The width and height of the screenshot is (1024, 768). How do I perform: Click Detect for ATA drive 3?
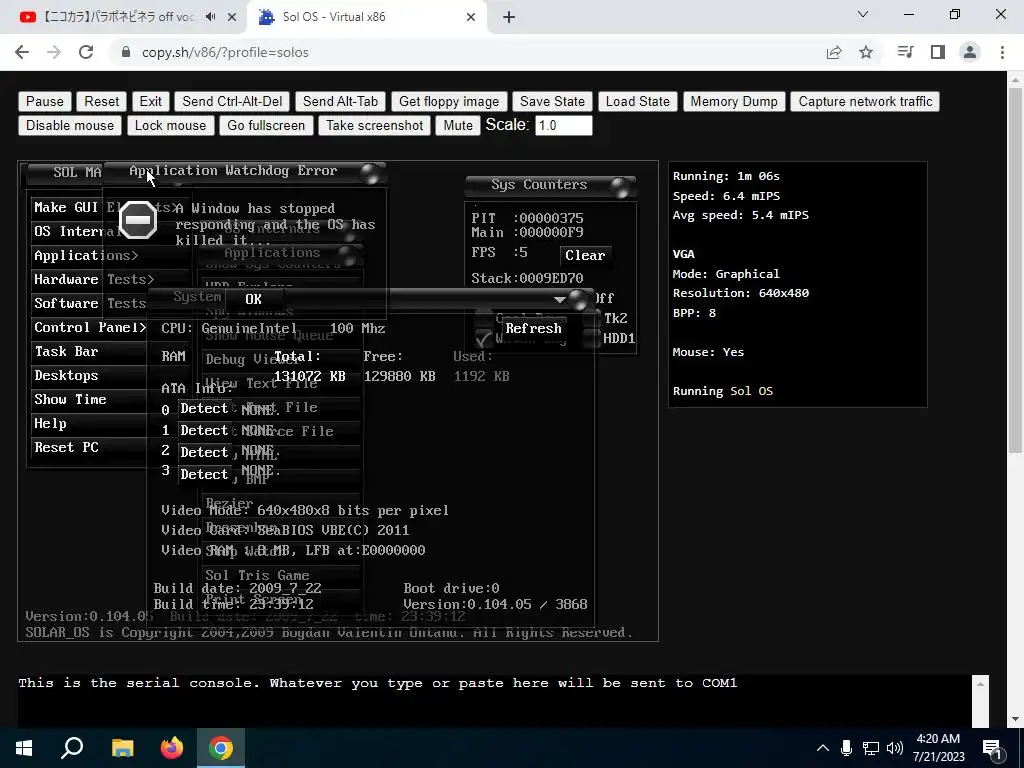[204, 474]
